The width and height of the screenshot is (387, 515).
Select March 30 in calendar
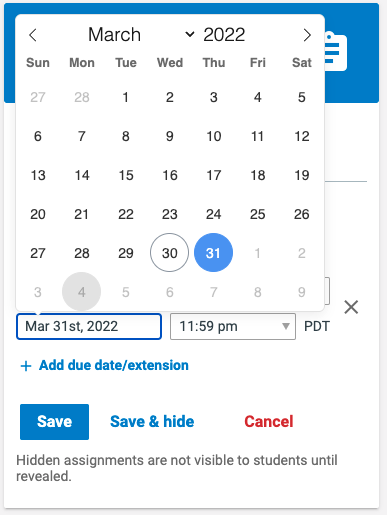click(169, 252)
